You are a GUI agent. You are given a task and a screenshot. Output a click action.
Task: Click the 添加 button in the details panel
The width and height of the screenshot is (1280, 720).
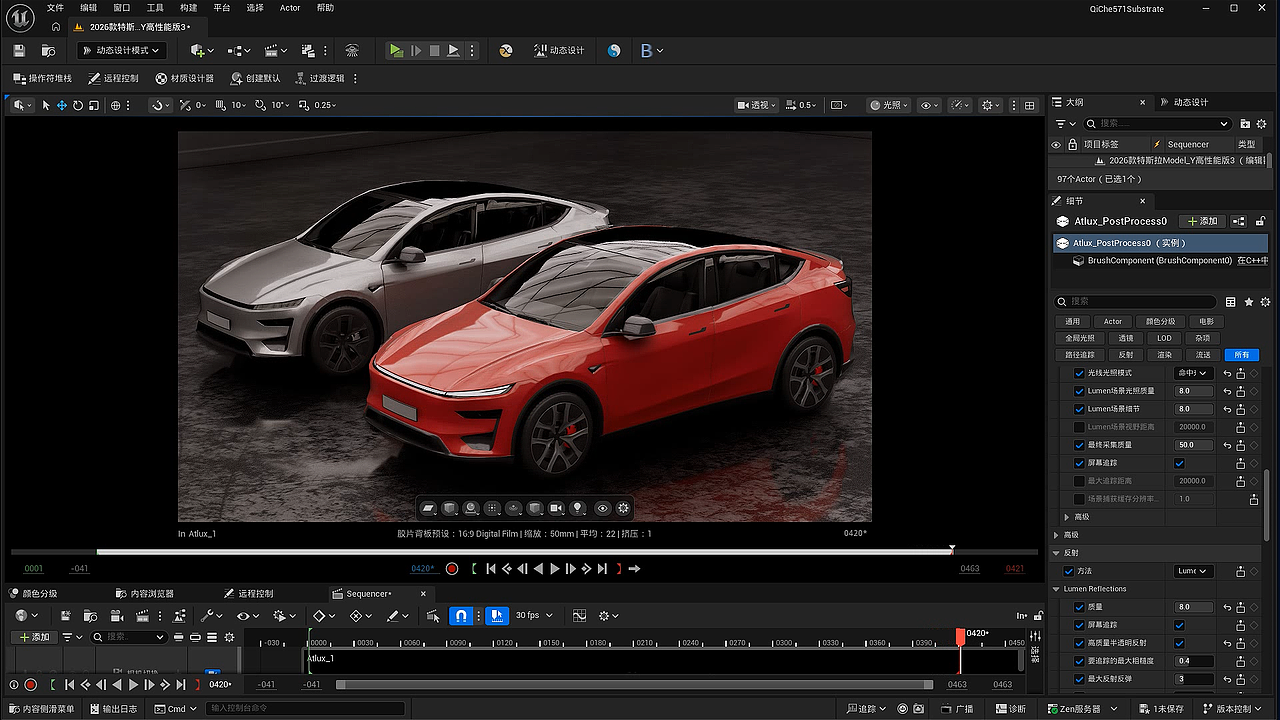click(1203, 221)
